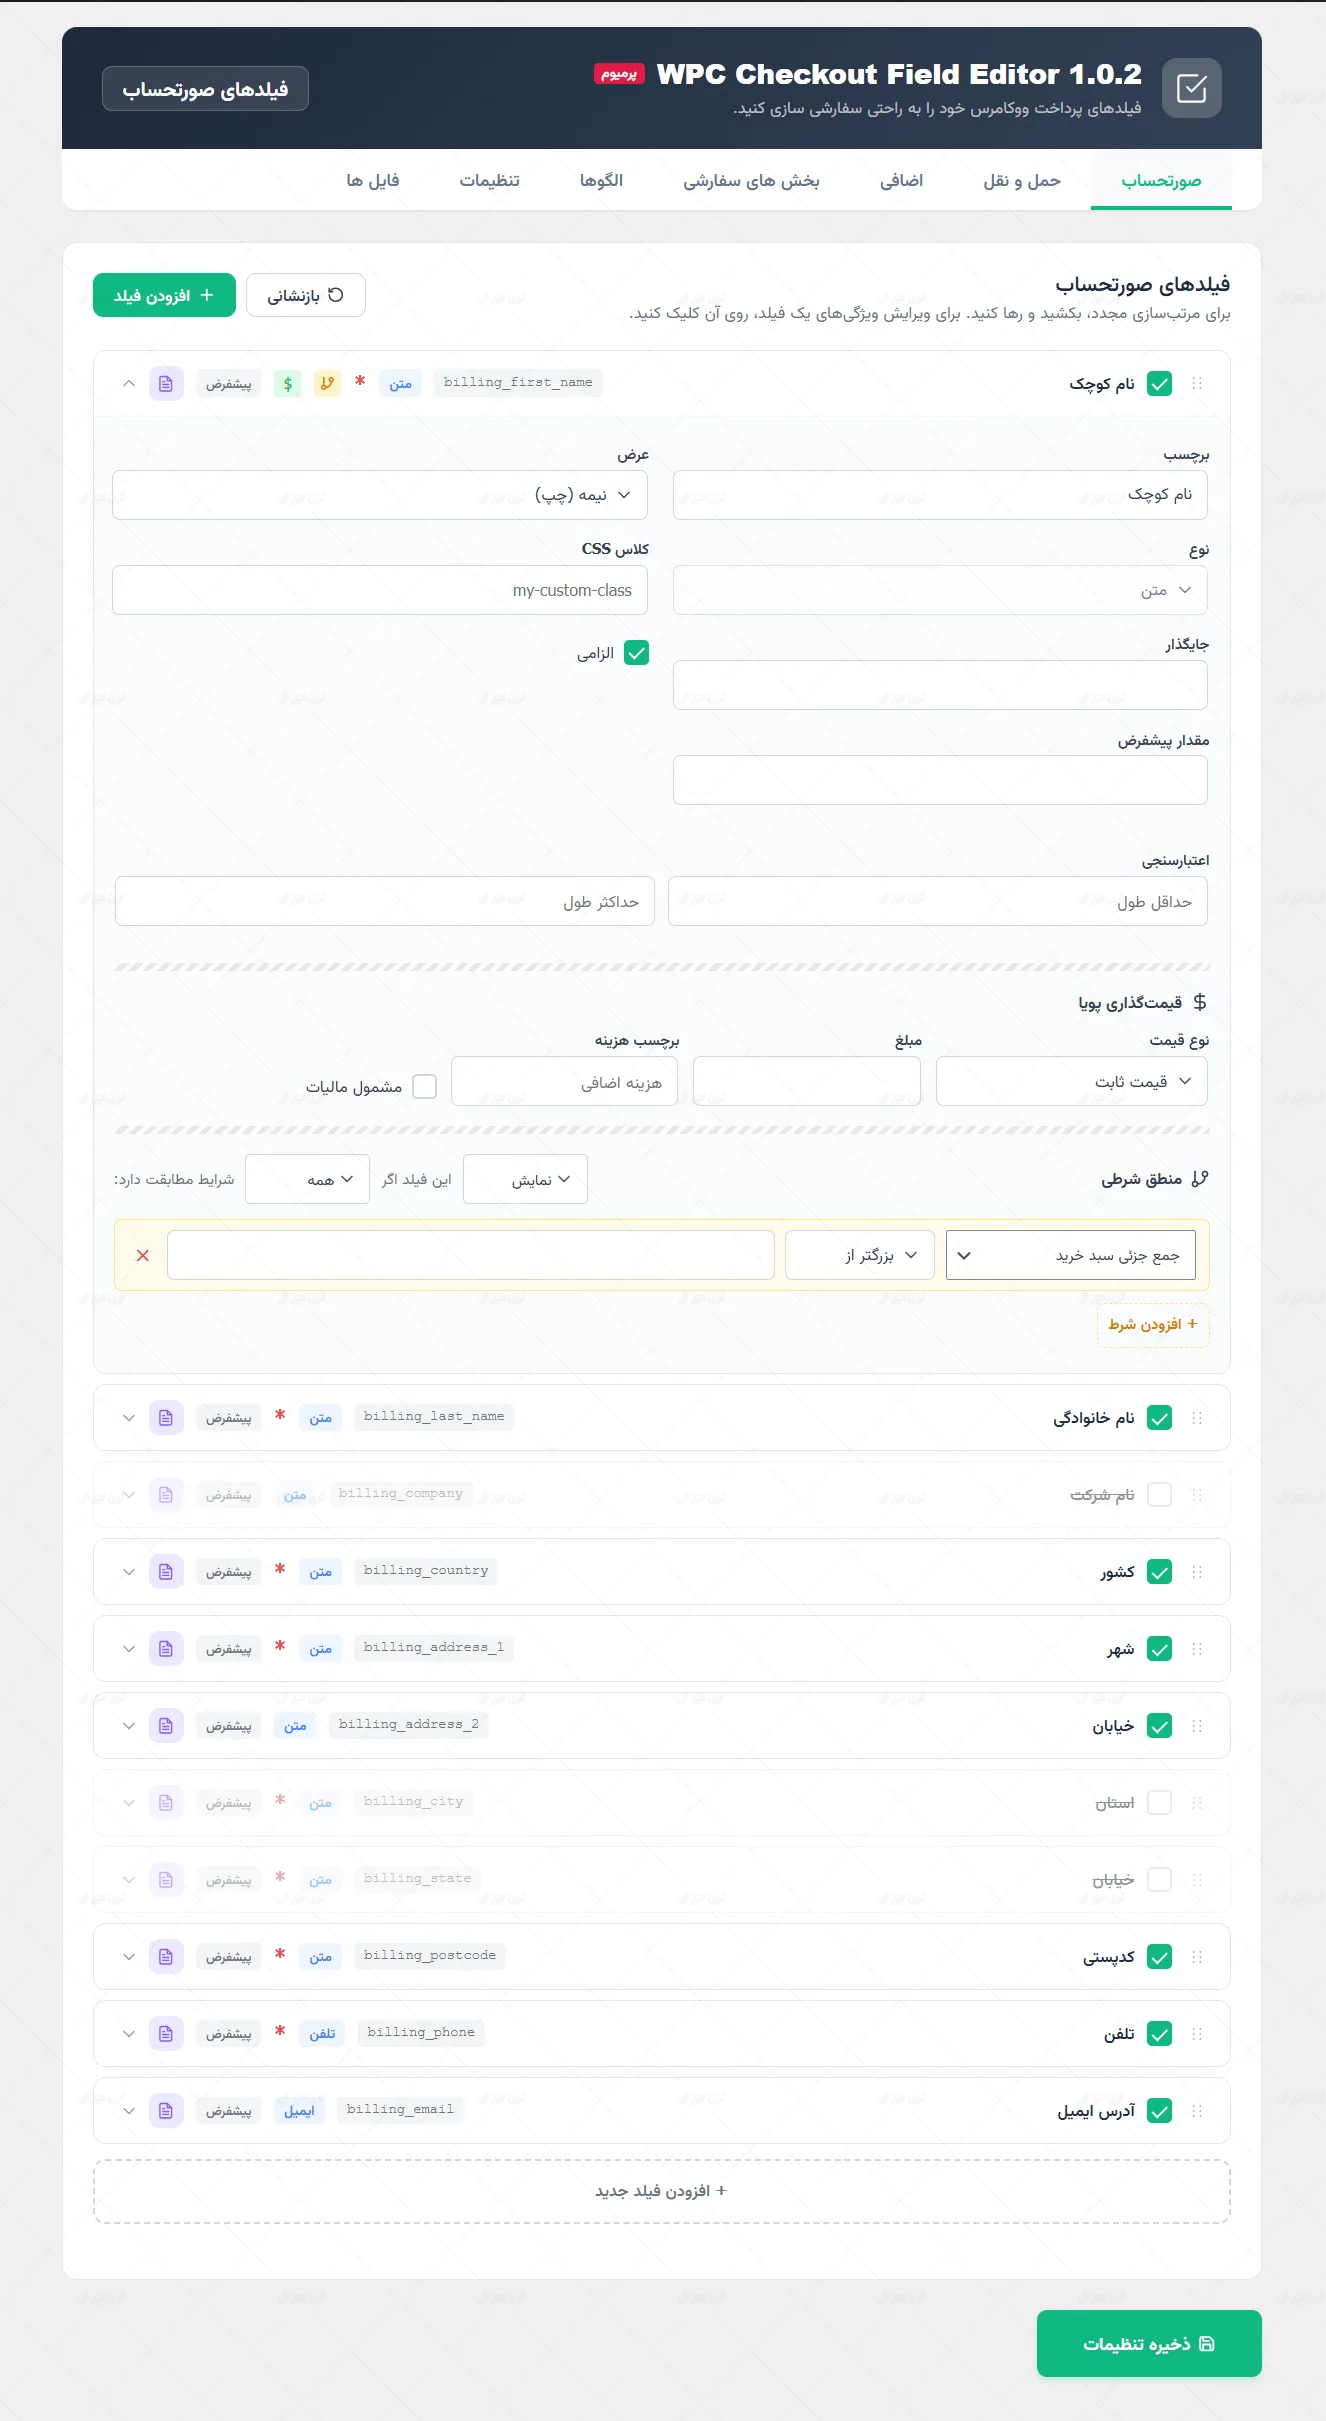
Task: Click the افزودن فیلد جدید dashed button
Action: (661, 2191)
